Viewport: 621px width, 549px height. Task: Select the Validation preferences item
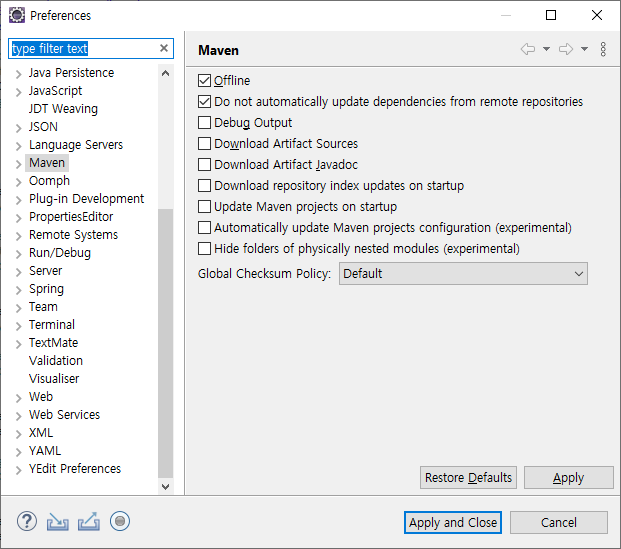(x=56, y=360)
